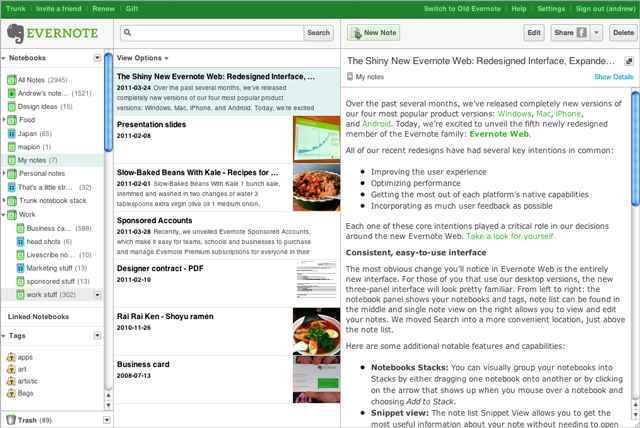The height and width of the screenshot is (428, 640).
Task: Click inside the search input field
Action: point(215,33)
